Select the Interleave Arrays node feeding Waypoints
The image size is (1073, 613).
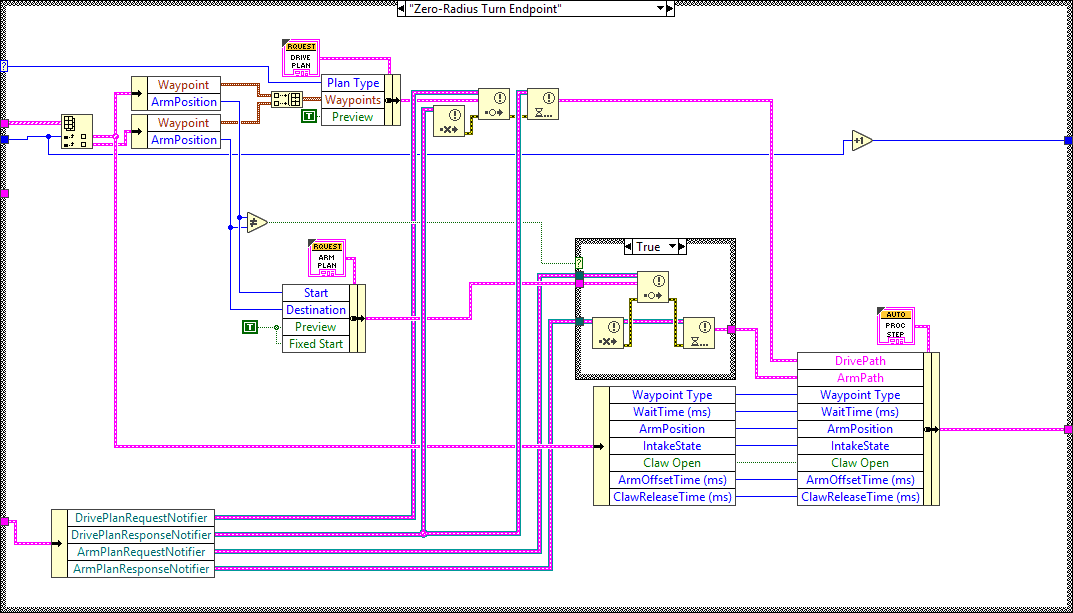coord(286,100)
